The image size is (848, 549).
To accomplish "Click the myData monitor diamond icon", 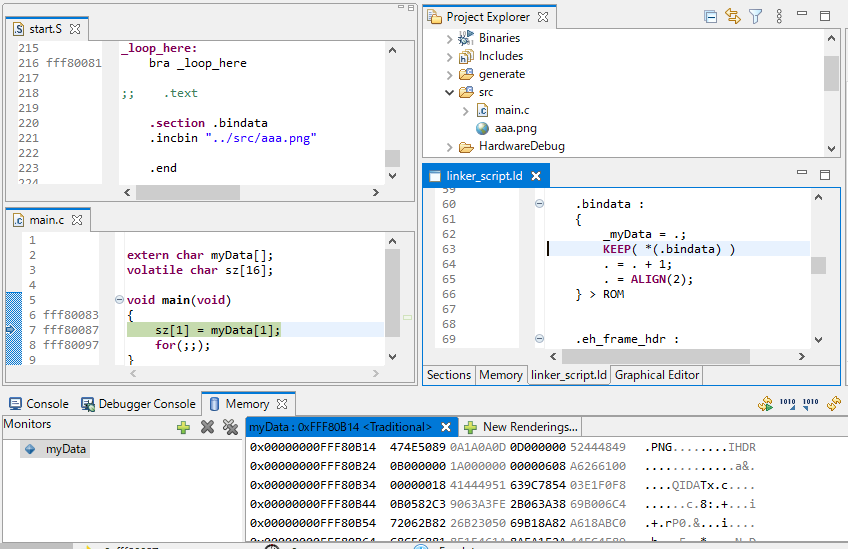I will pyautogui.click(x=30, y=449).
